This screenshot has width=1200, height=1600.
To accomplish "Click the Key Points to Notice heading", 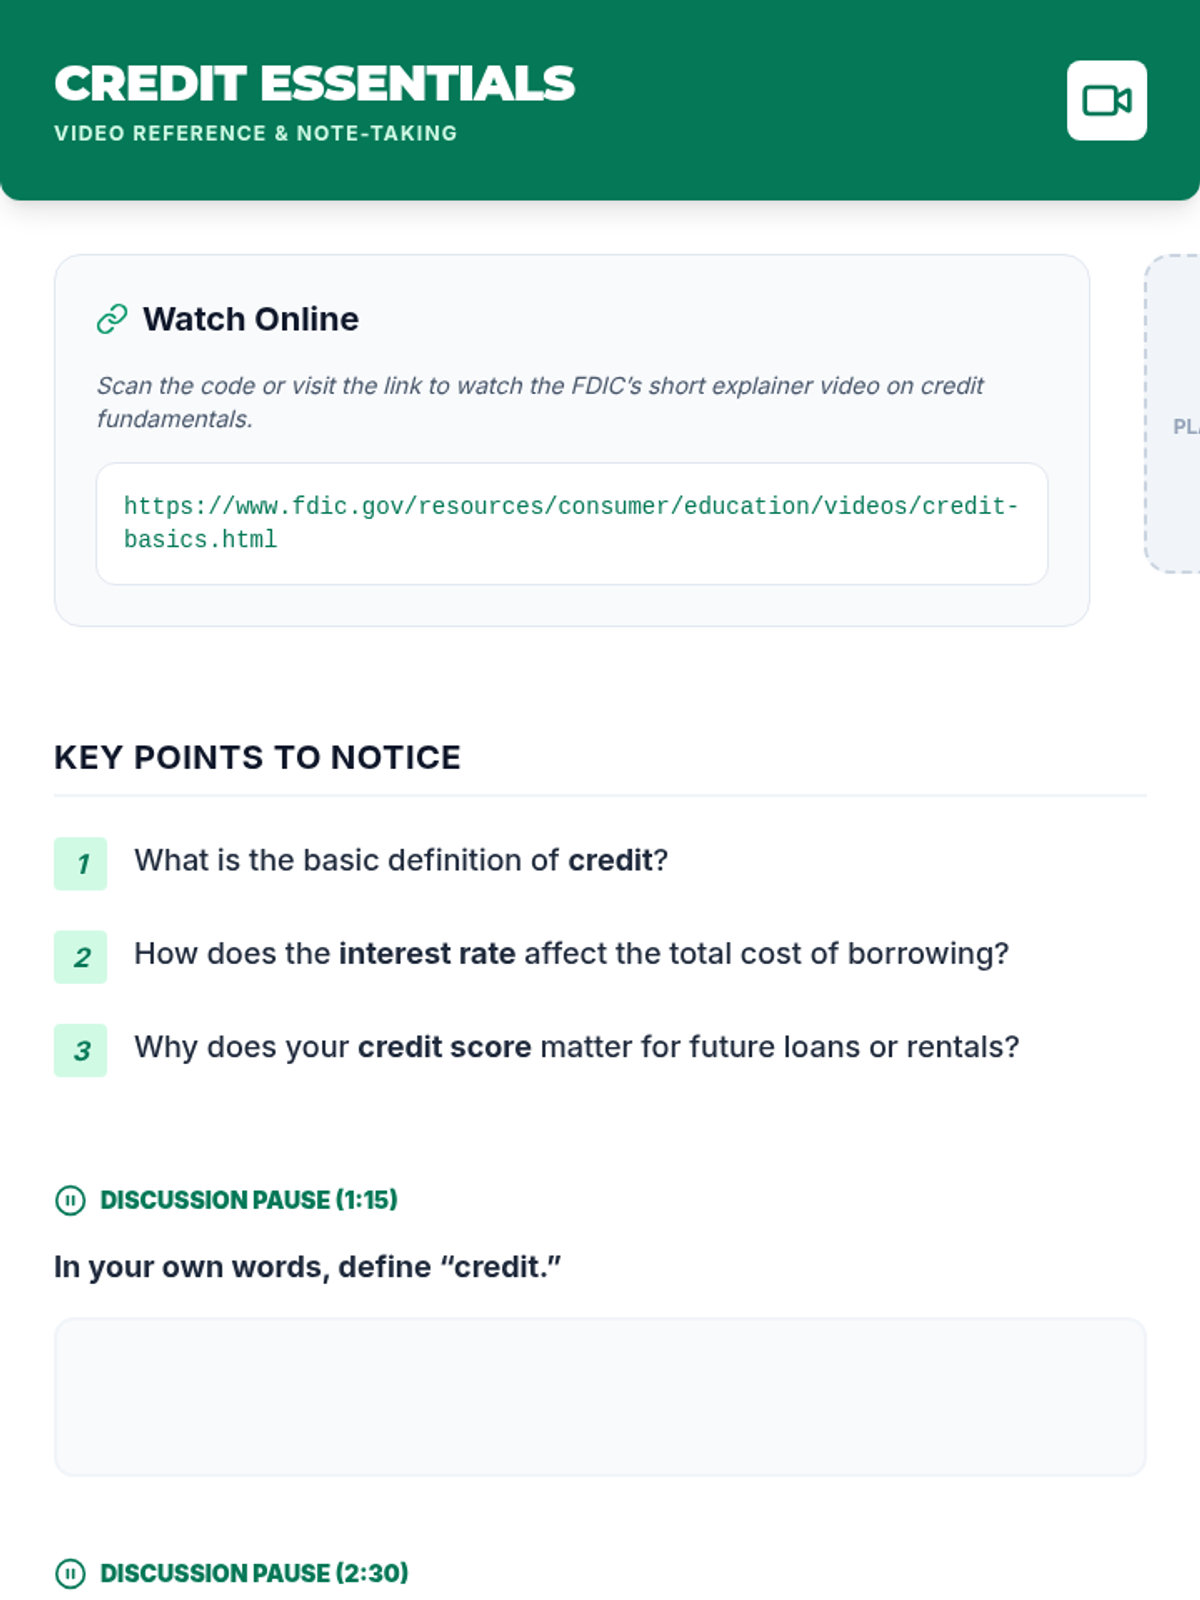I will click(x=257, y=757).
